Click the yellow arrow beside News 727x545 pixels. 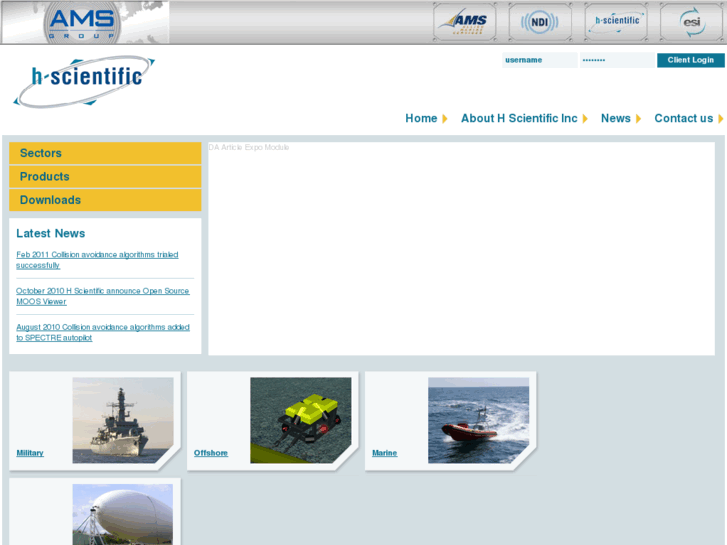(x=638, y=119)
